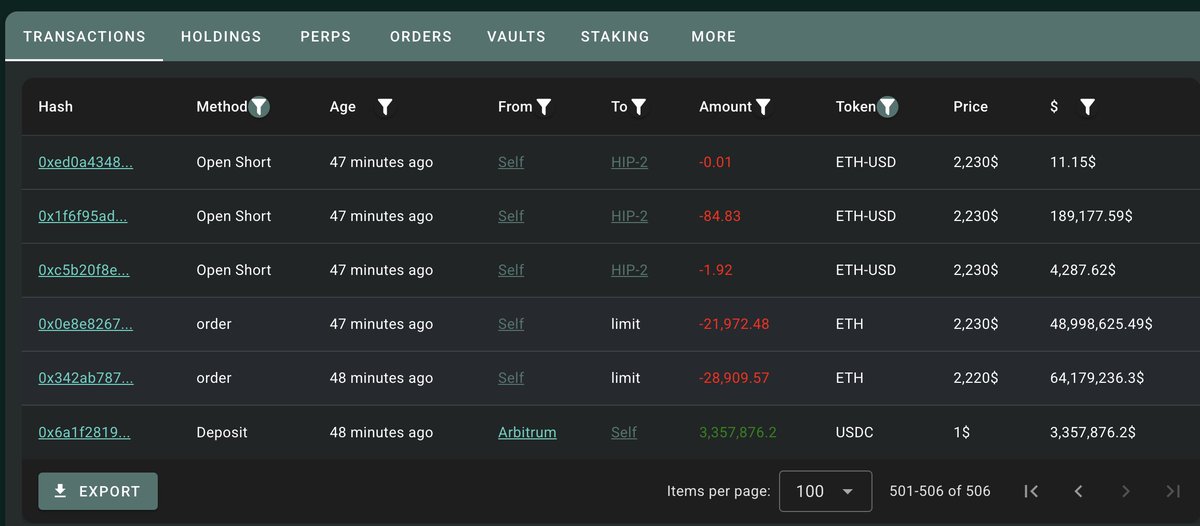Open transaction hash 0x0e8e8267...
The image size is (1200, 526).
coord(85,324)
